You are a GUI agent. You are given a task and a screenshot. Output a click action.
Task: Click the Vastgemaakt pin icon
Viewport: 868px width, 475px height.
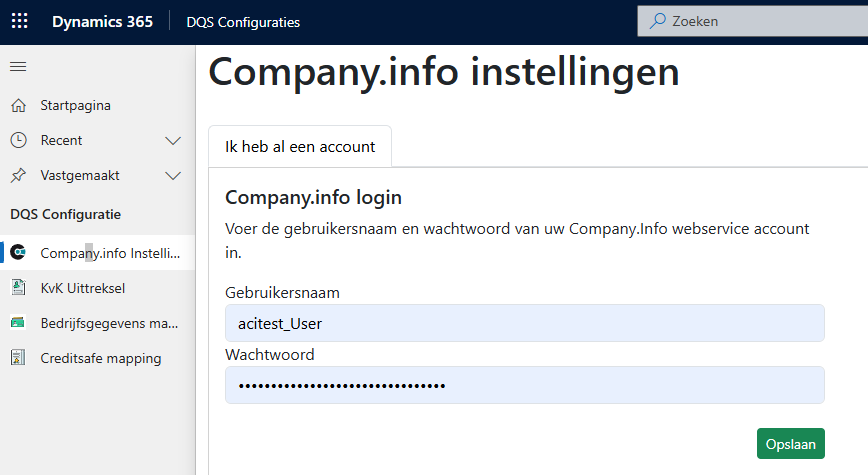[18, 175]
